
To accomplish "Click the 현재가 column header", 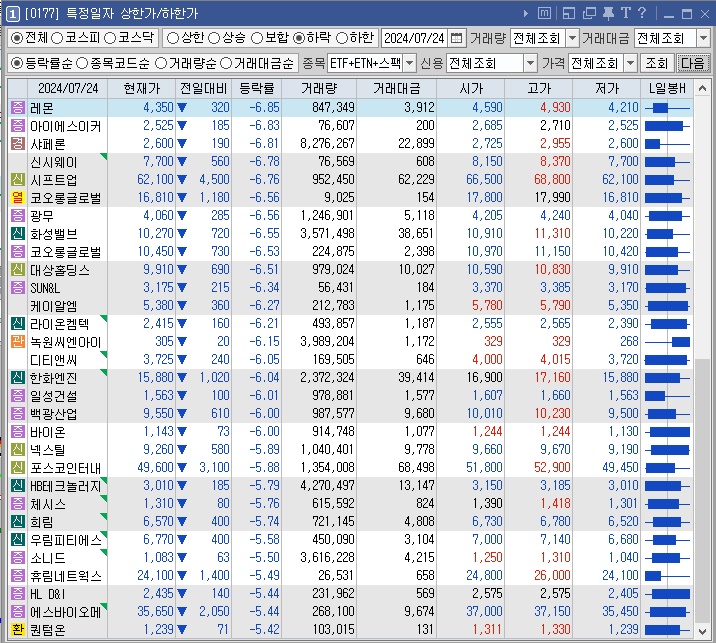I will (142, 88).
